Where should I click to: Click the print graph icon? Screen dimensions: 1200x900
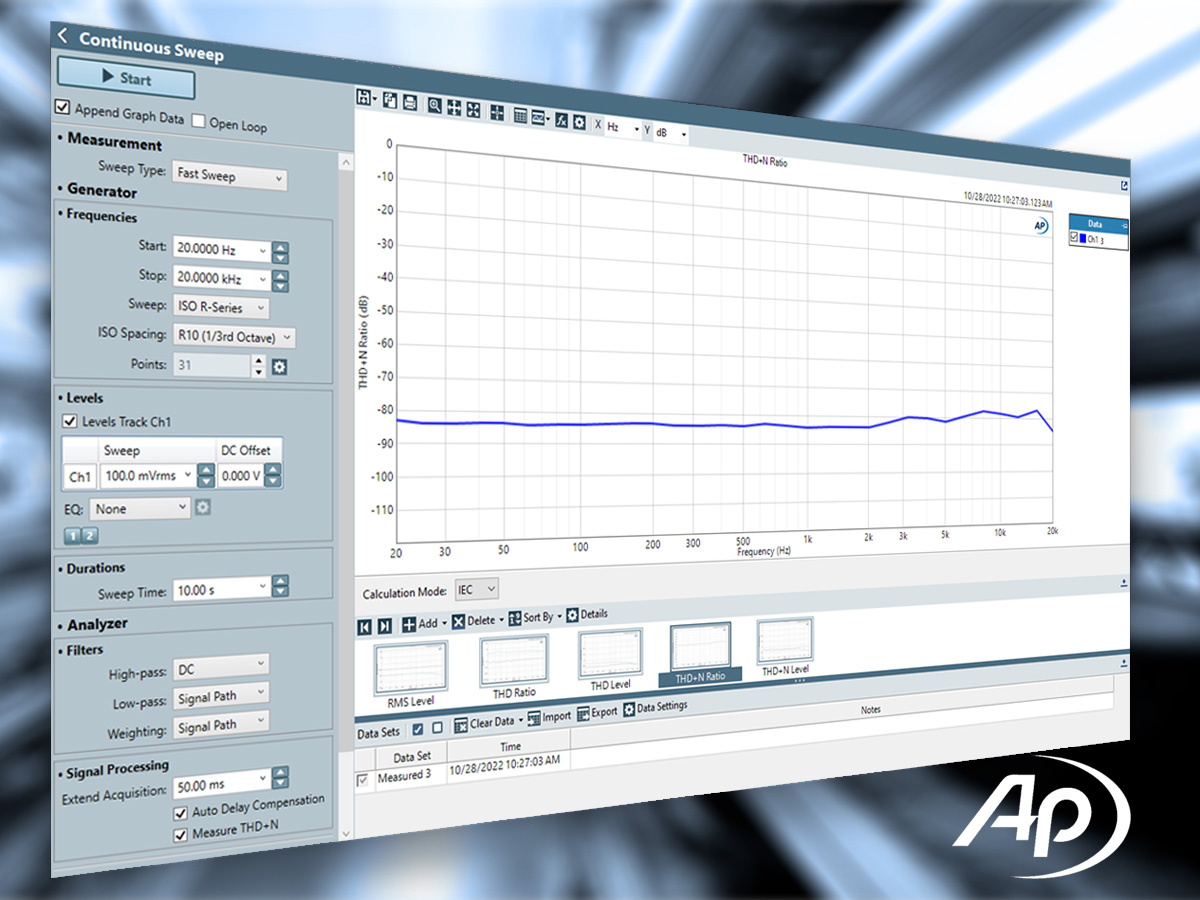(410, 103)
